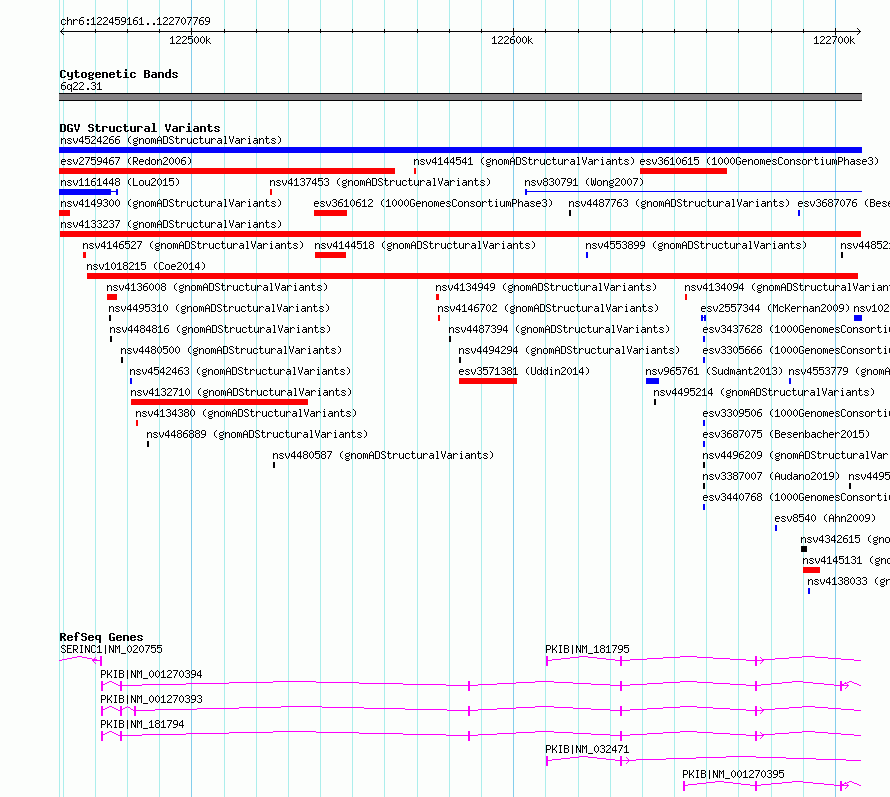The image size is (890, 797).
Task: Select PKIB|NM_032471 transcript label
Action: click(x=587, y=749)
